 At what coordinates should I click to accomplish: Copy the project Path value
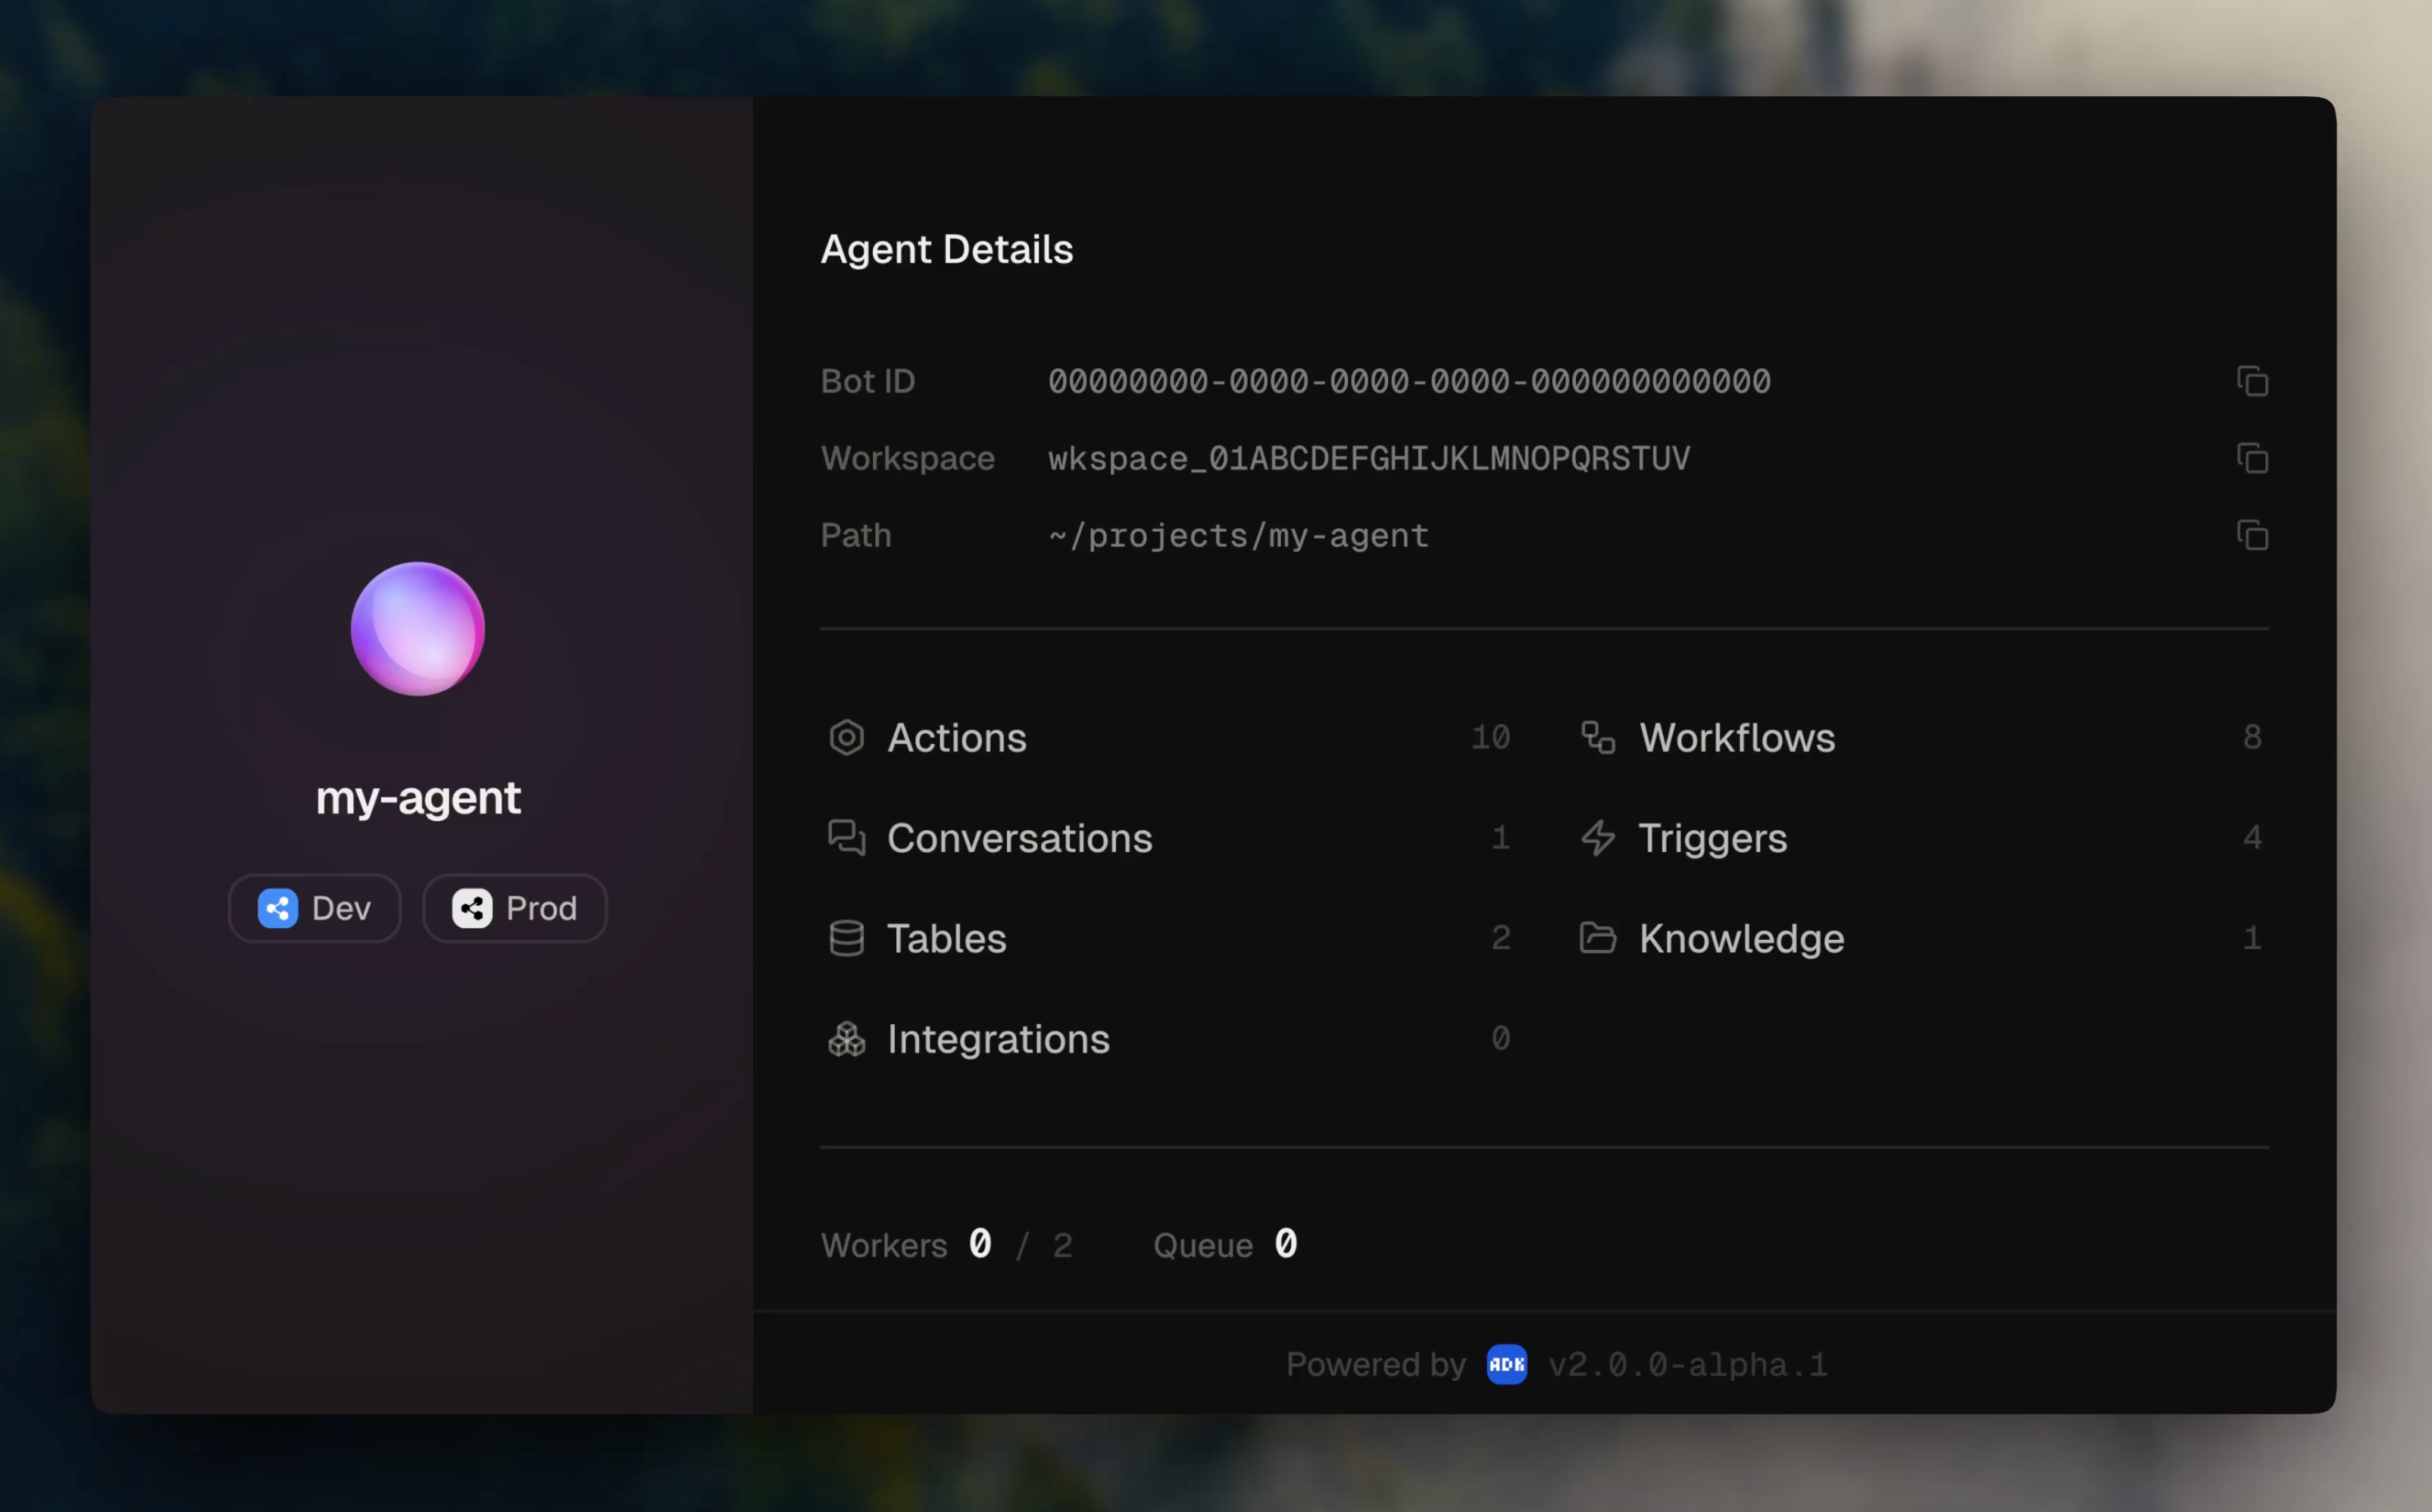2252,535
